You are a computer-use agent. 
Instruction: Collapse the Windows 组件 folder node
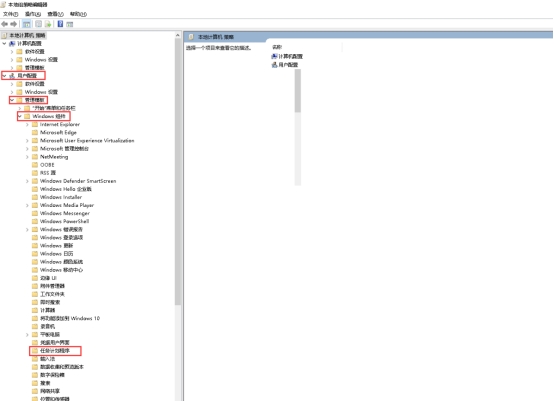(x=20, y=116)
